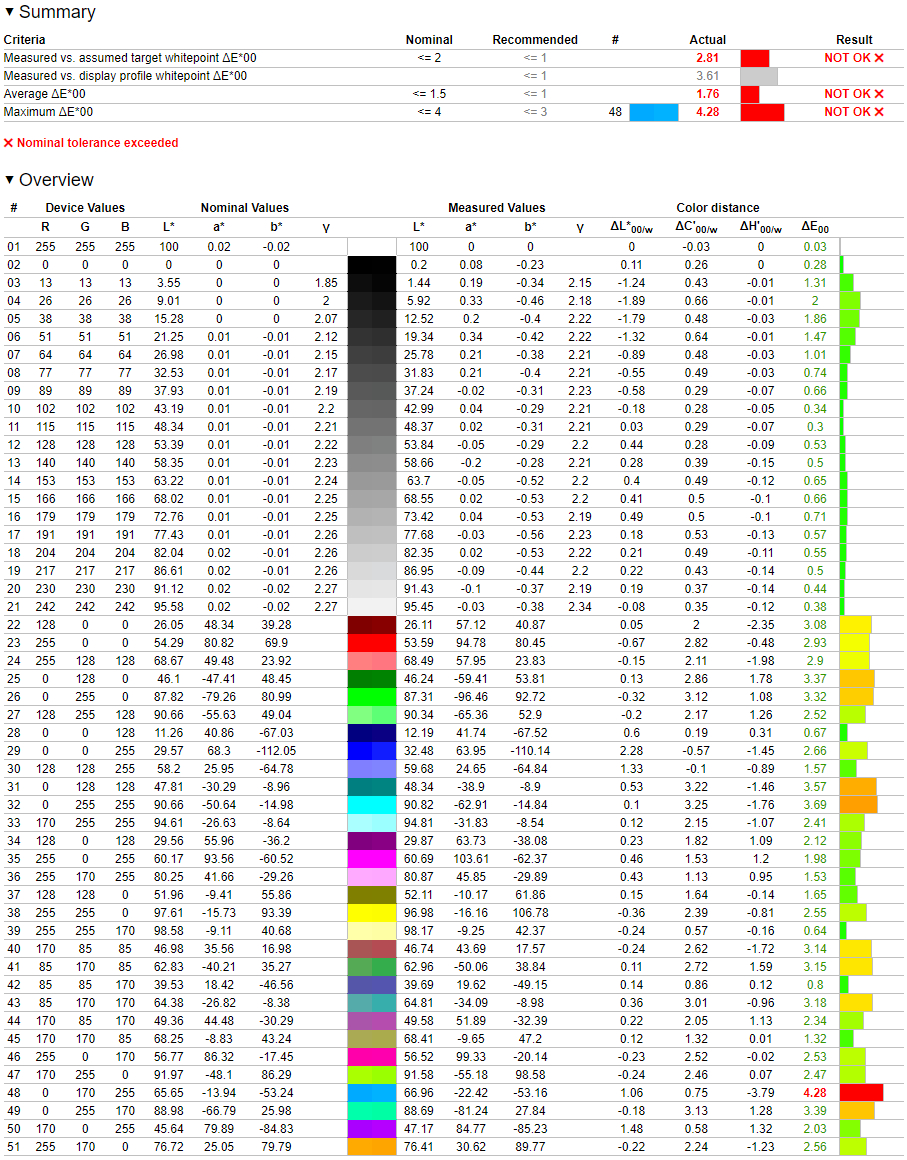Click NOT OK result for Average ΔE*00

pyautogui.click(x=854, y=94)
